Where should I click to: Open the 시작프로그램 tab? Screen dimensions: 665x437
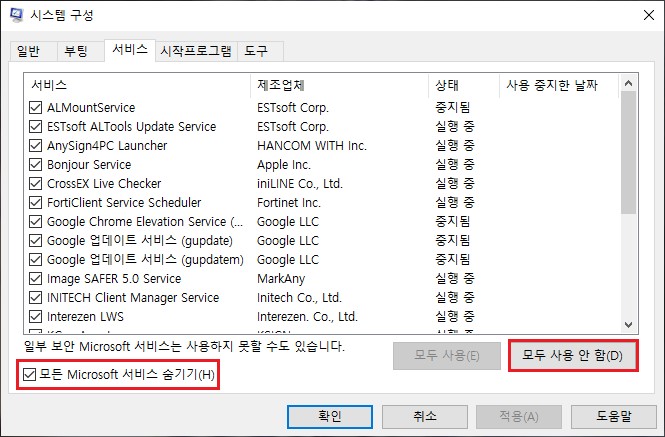pyautogui.click(x=196, y=51)
